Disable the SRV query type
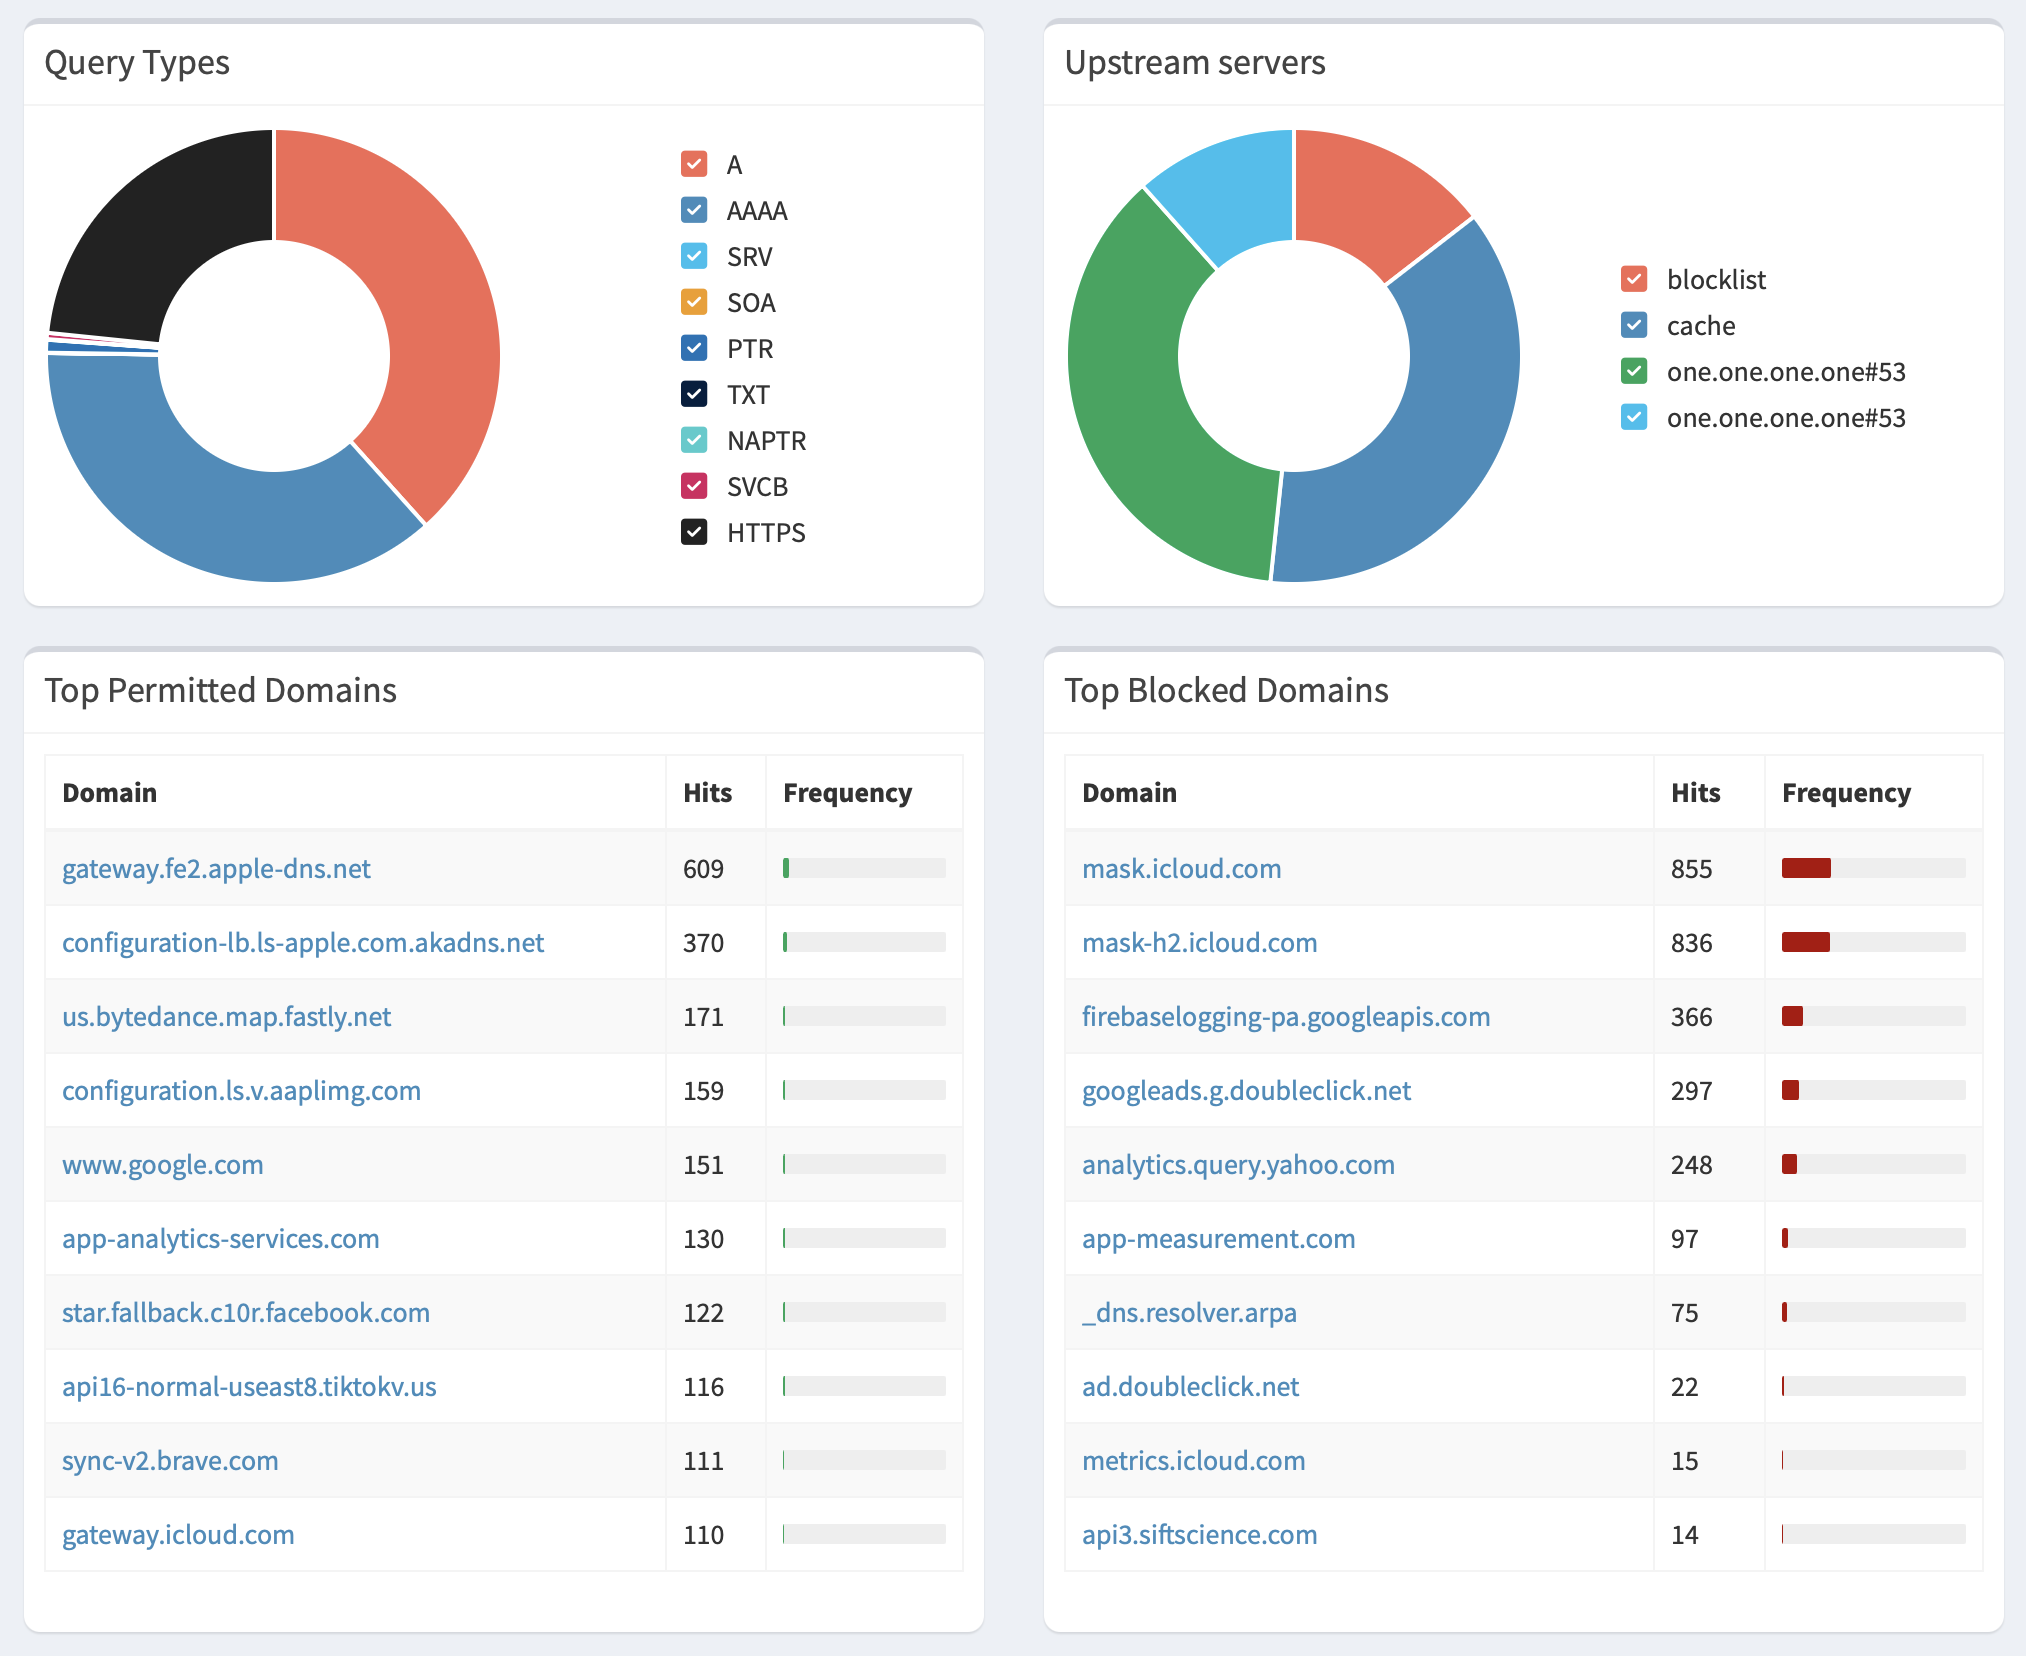This screenshot has height=1656, width=2026. [x=694, y=256]
